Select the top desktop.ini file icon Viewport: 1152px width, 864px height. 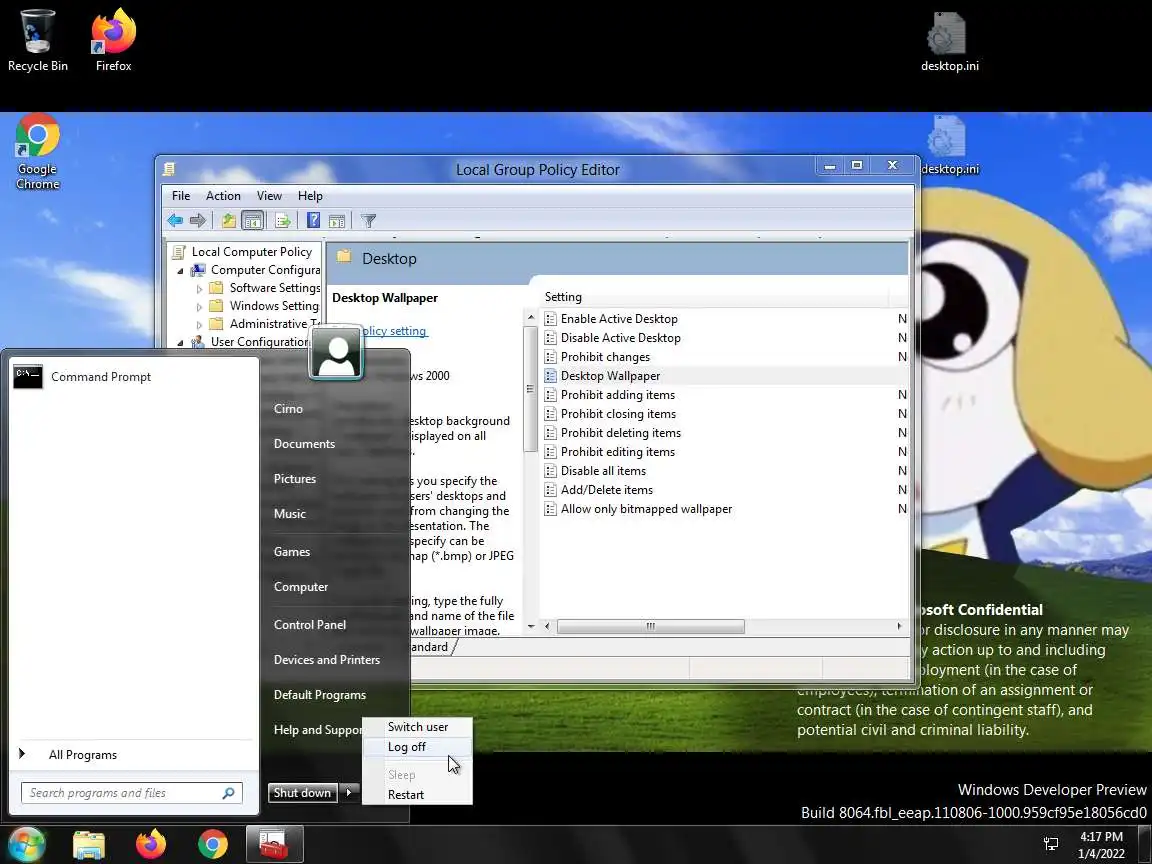coord(949,42)
